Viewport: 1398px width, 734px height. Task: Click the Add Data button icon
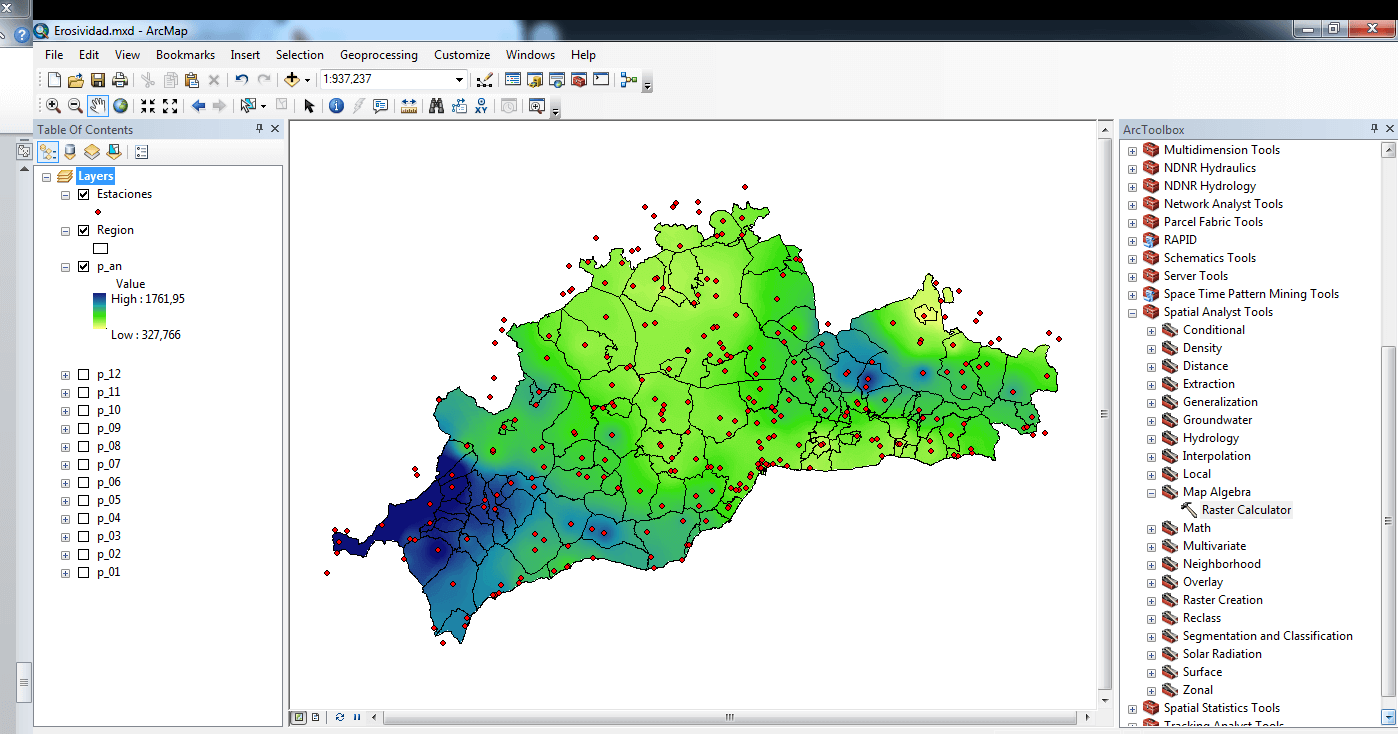292,80
